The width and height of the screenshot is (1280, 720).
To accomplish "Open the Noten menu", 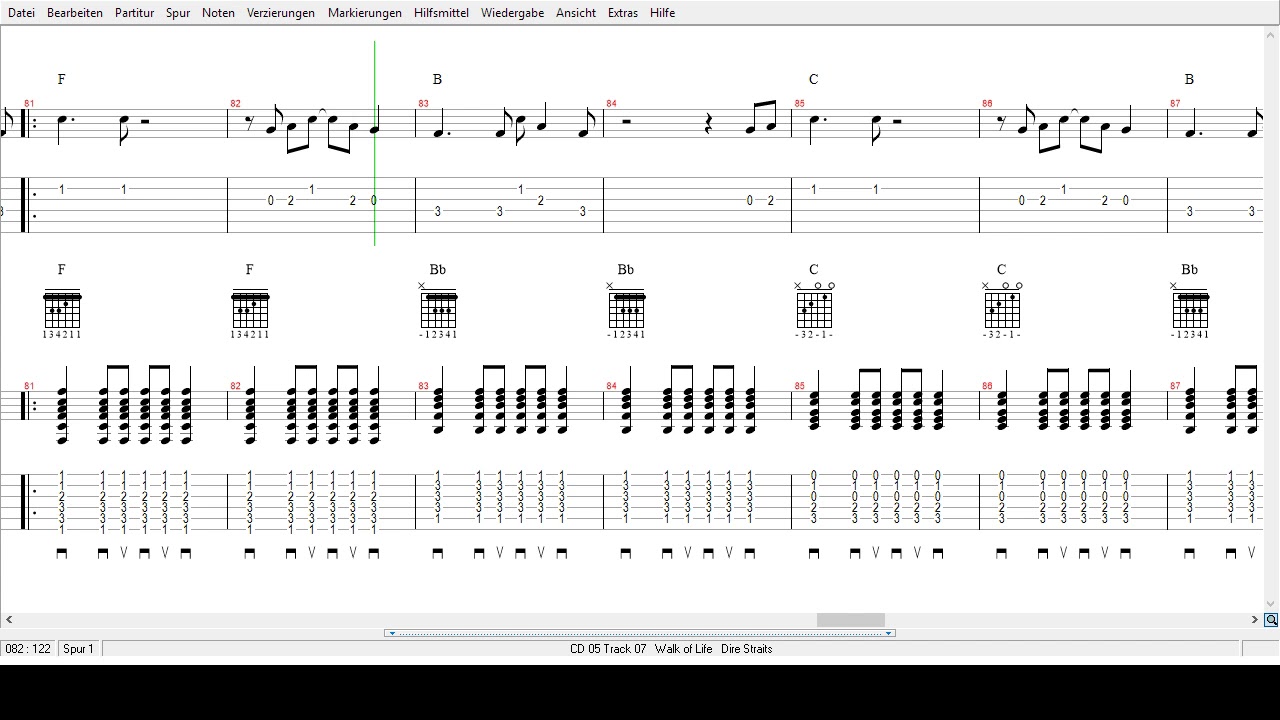I will pos(218,13).
